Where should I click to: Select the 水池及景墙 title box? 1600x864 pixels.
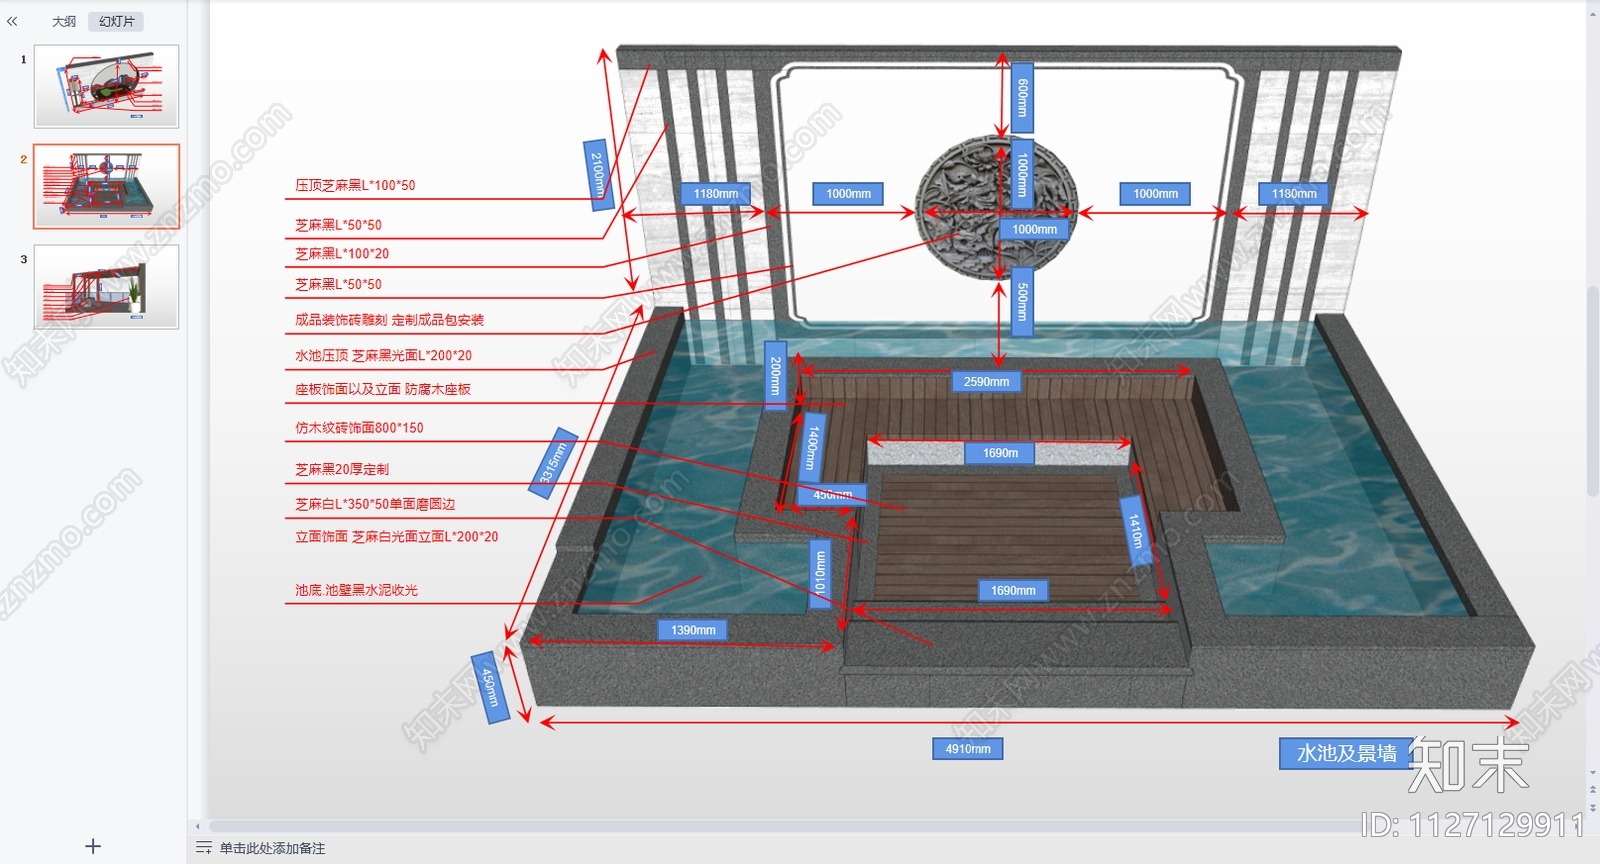(1347, 753)
